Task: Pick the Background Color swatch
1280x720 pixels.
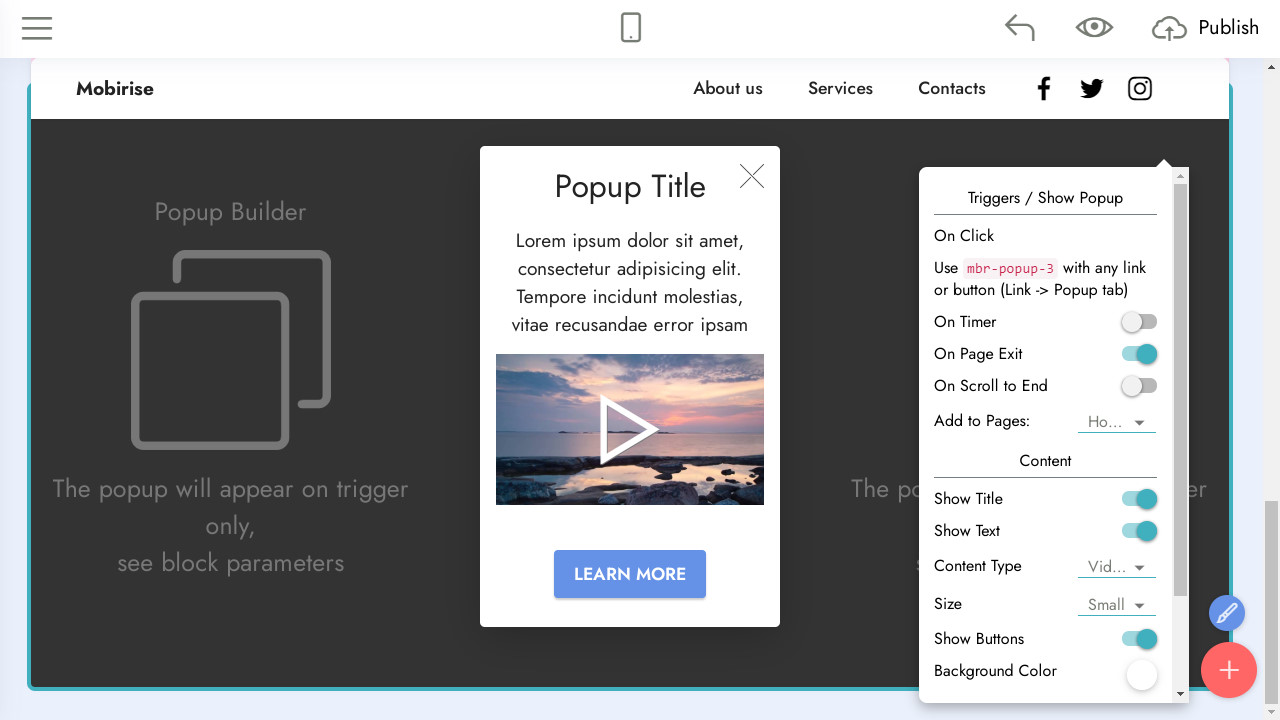Action: tap(1141, 675)
